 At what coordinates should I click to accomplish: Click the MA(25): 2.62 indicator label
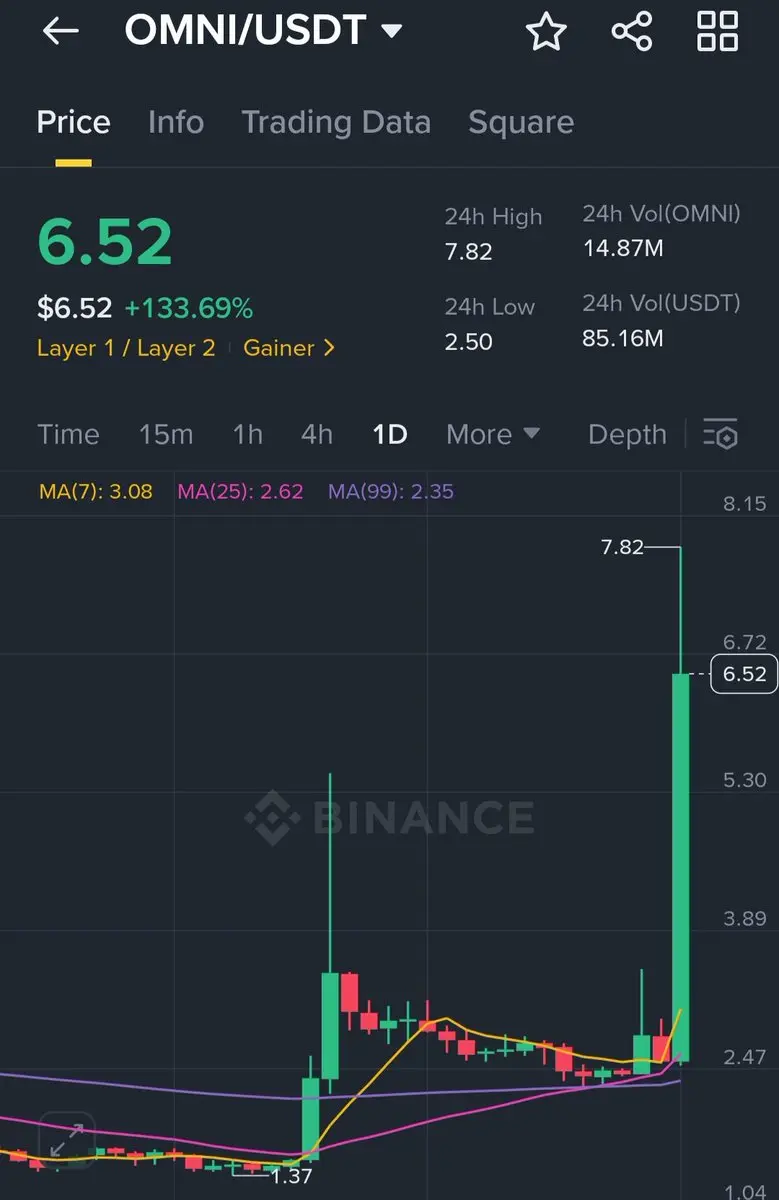[x=240, y=491]
